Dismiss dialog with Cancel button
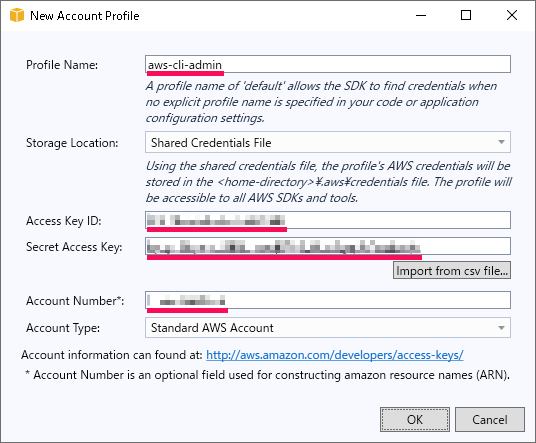536x443 pixels. (x=490, y=419)
